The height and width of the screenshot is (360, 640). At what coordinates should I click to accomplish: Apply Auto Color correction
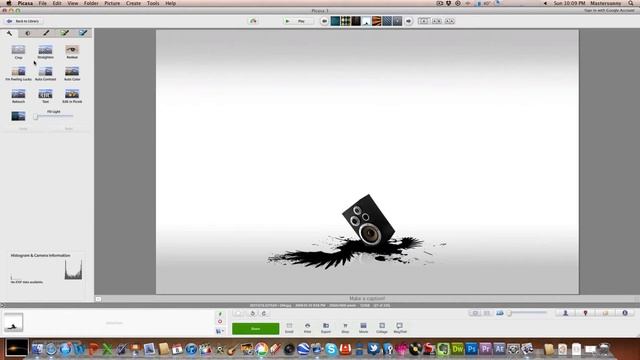click(72, 74)
